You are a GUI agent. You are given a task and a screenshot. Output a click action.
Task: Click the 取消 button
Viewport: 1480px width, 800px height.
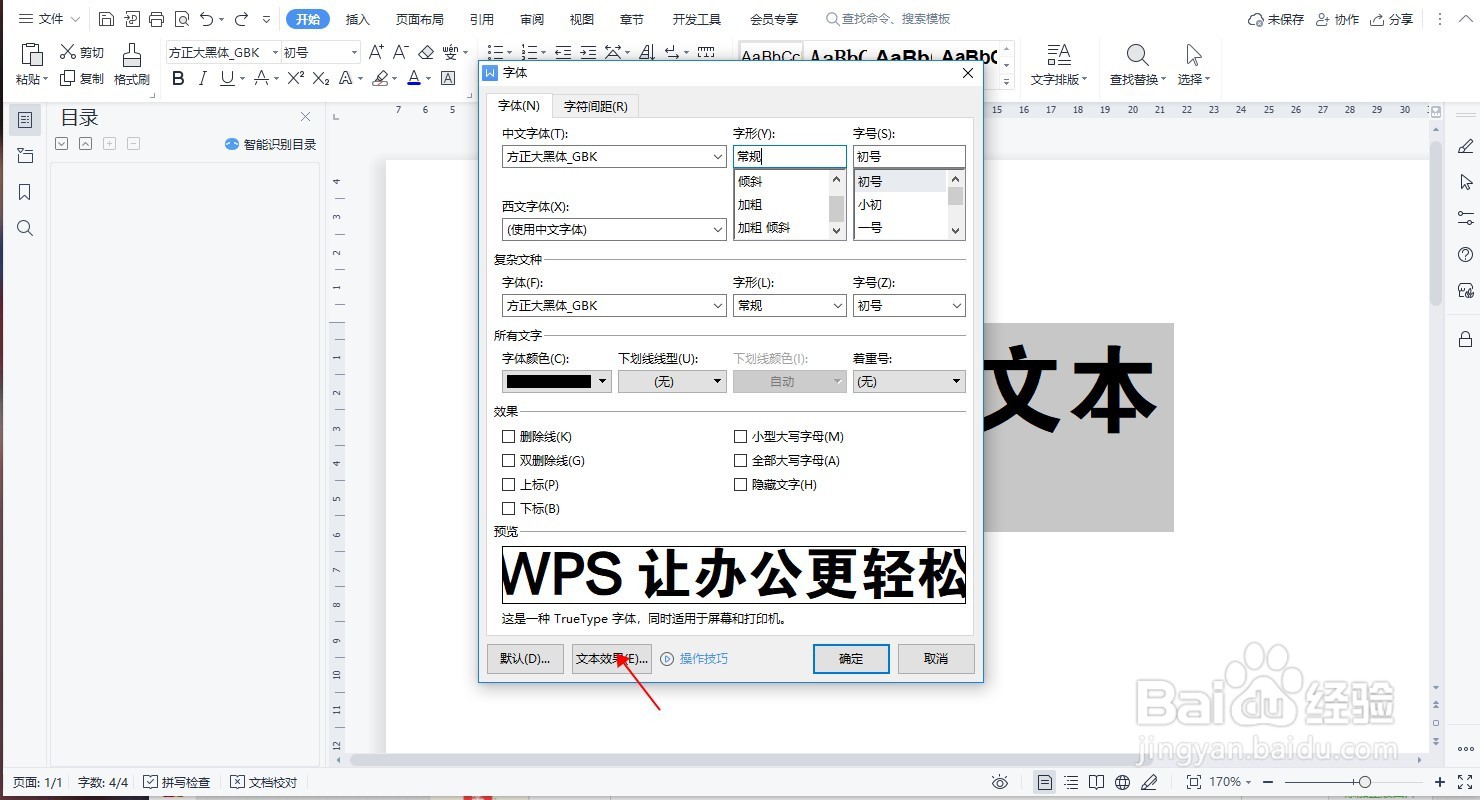[936, 659]
